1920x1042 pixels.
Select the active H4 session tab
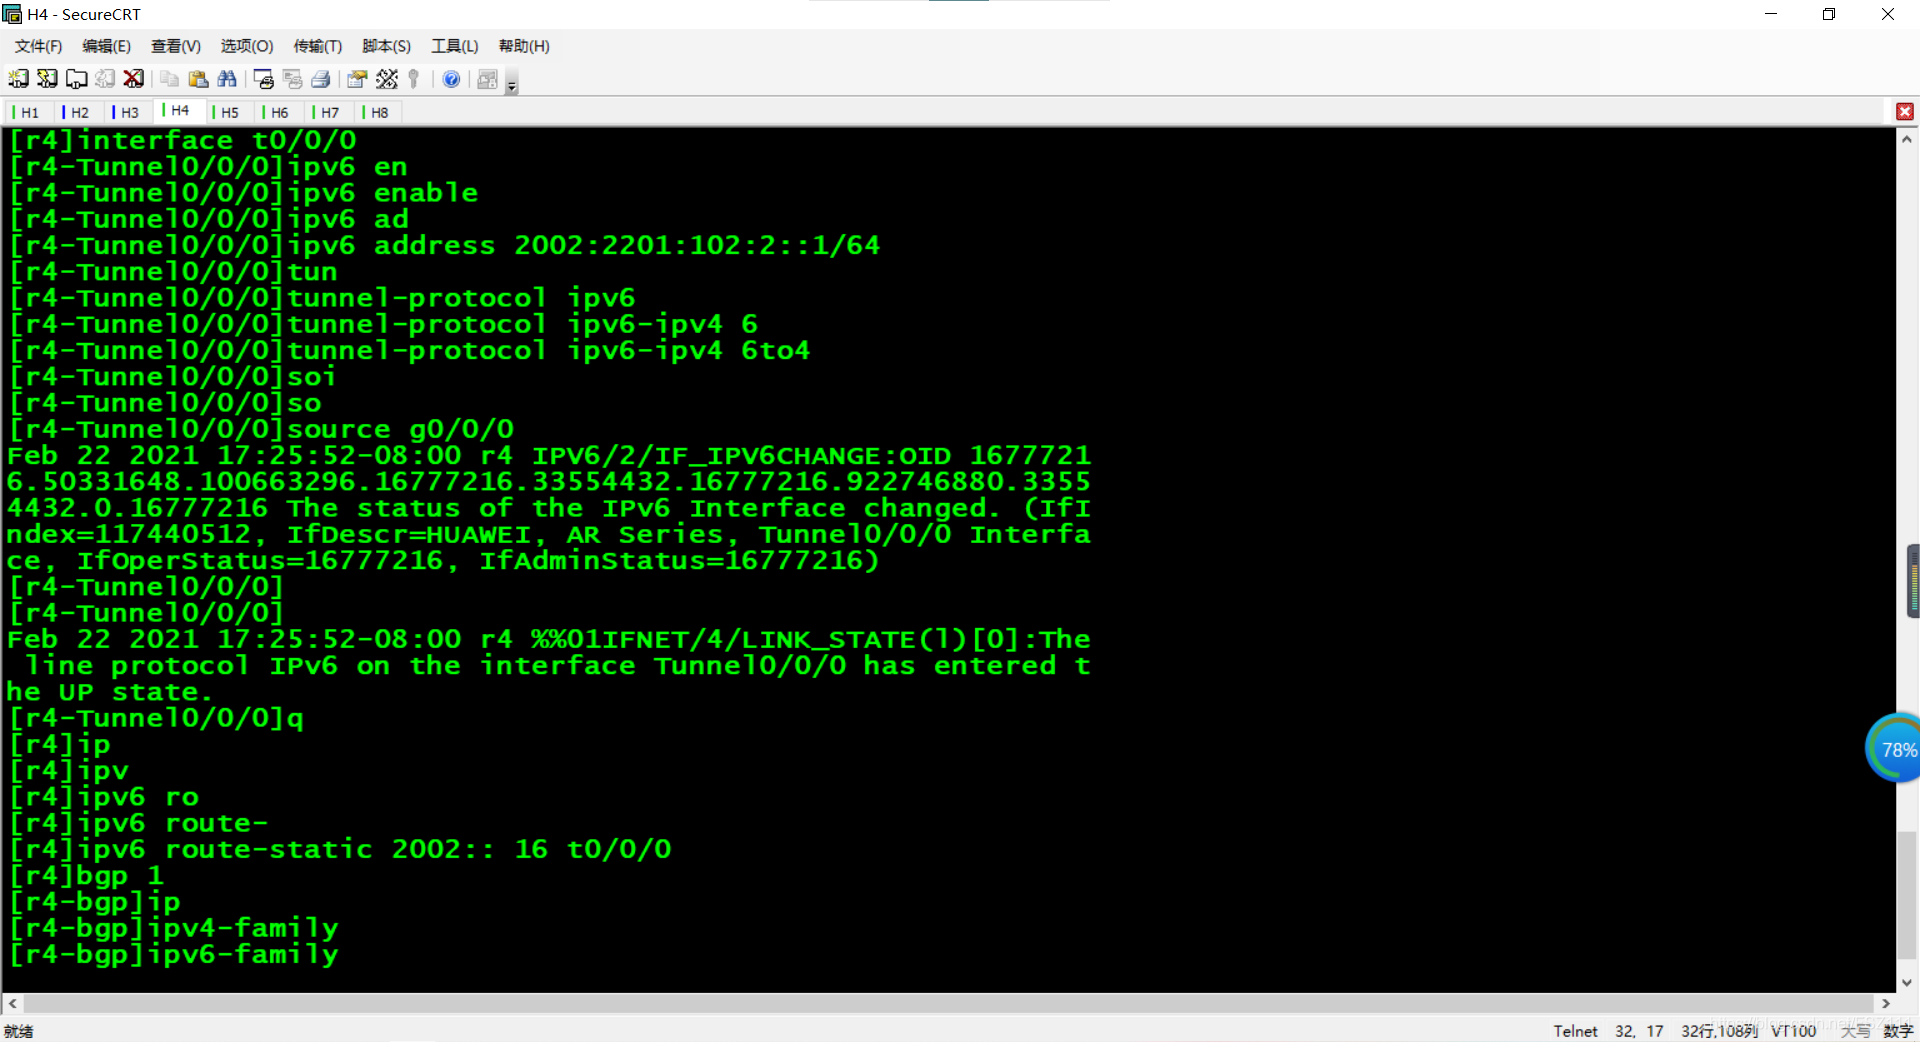point(178,110)
